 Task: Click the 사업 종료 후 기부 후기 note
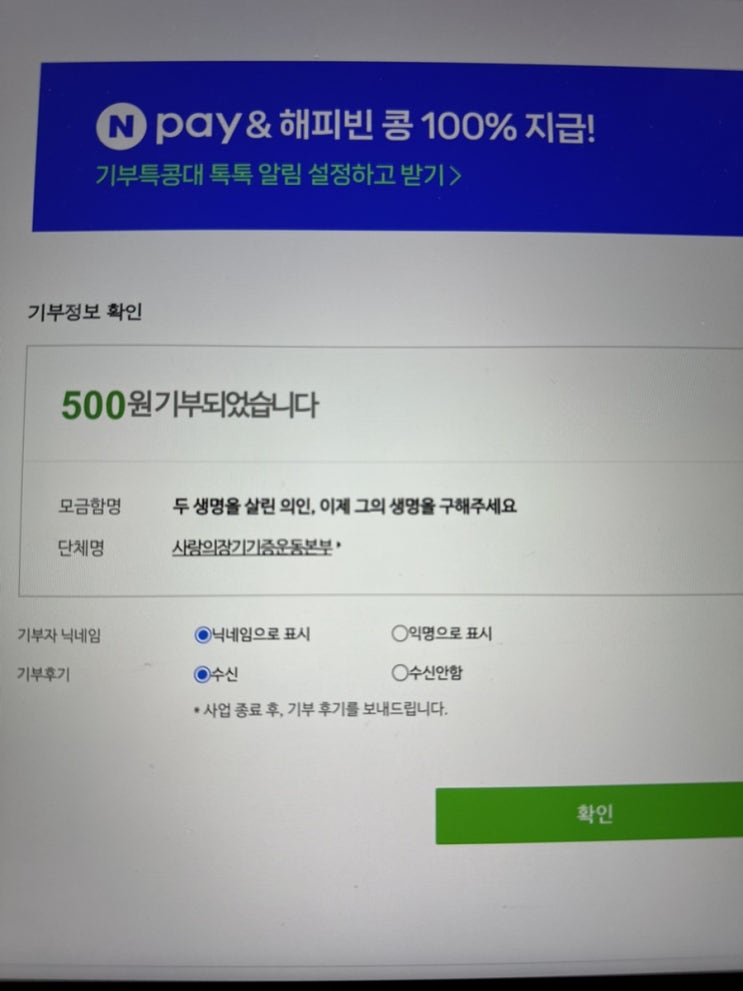pyautogui.click(x=320, y=709)
